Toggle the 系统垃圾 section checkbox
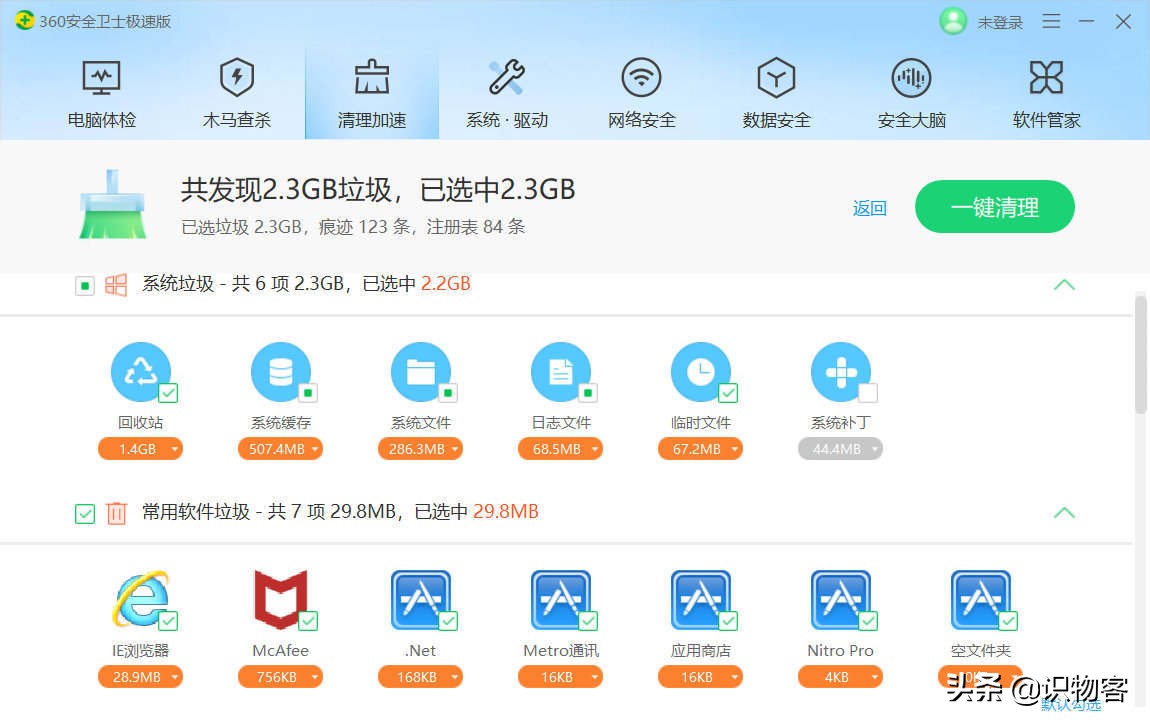The image size is (1150, 725). coord(84,285)
